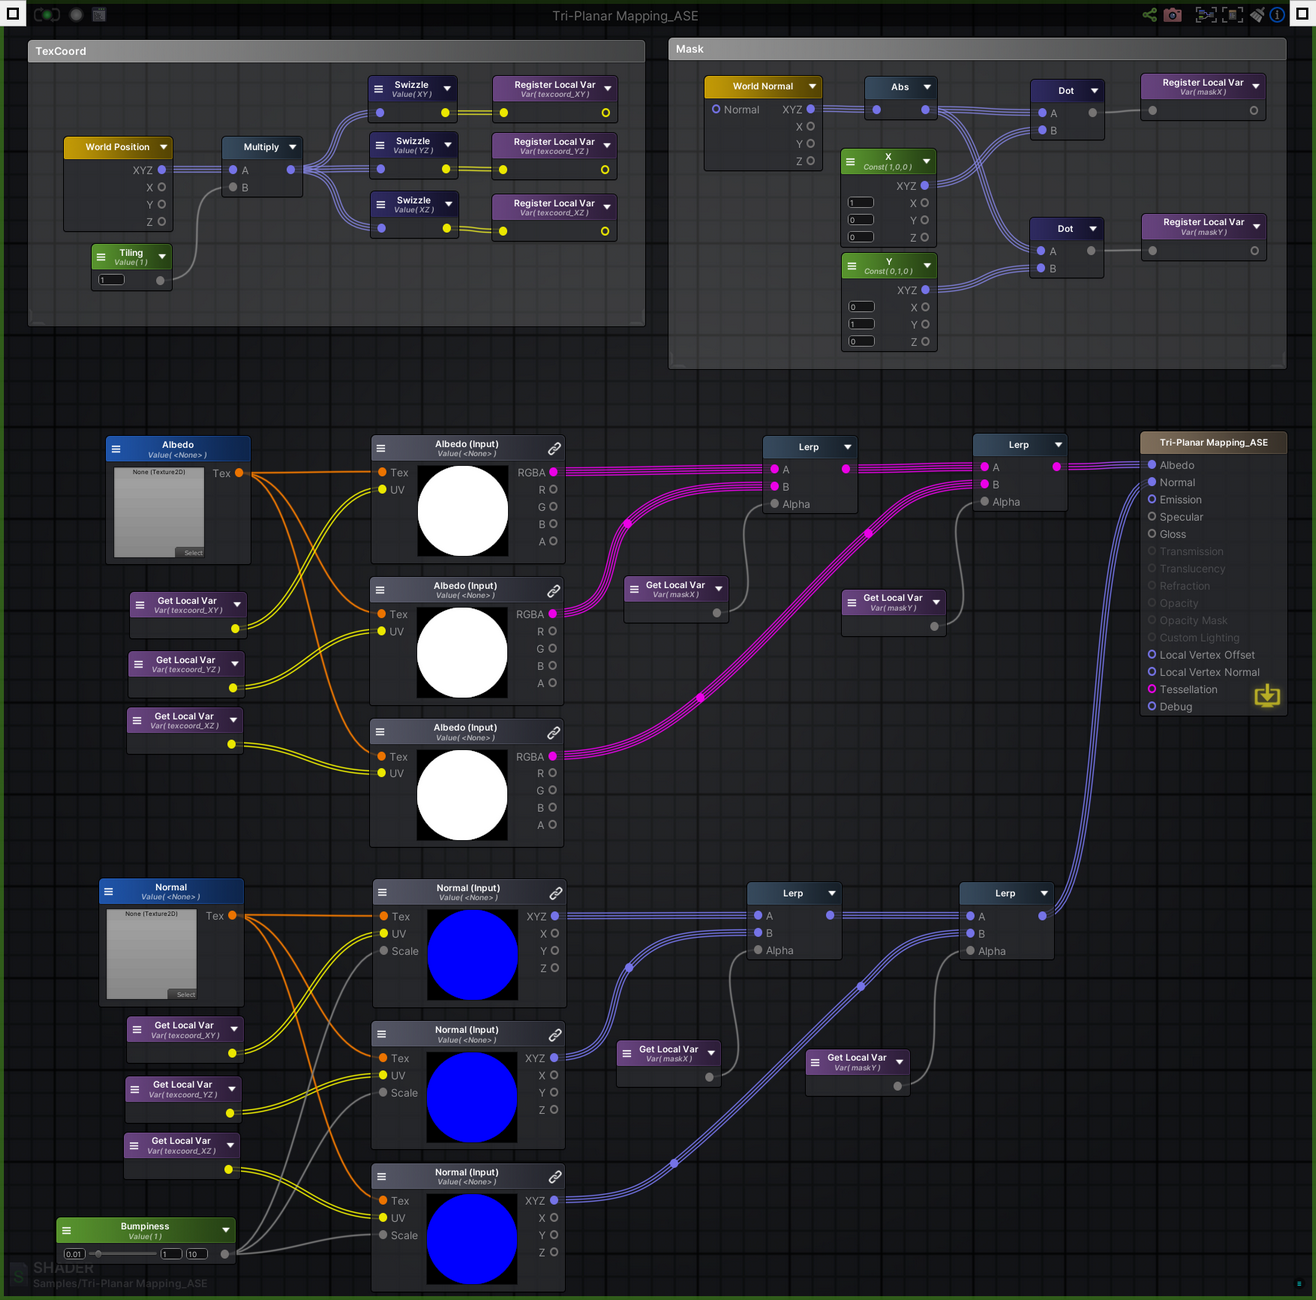Open the Lerp node's dropdown arrow
Image resolution: width=1316 pixels, height=1300 pixels.
tap(847, 446)
